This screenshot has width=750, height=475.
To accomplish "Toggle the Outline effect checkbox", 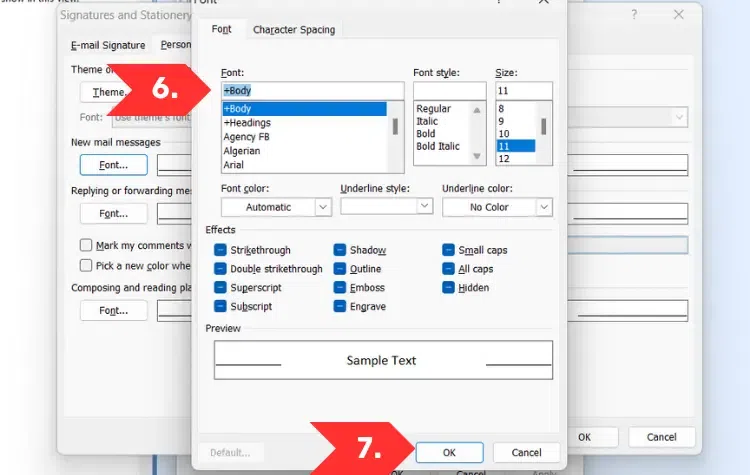I will click(x=340, y=269).
